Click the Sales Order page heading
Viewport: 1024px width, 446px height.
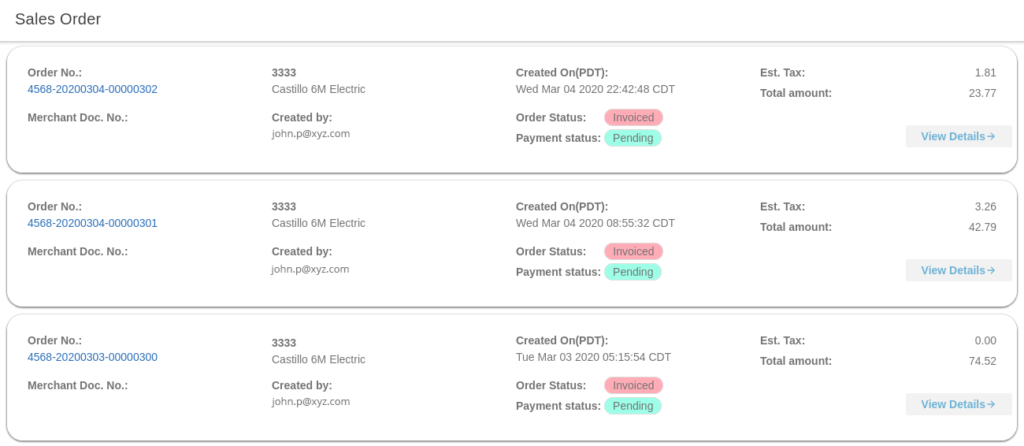(58, 19)
